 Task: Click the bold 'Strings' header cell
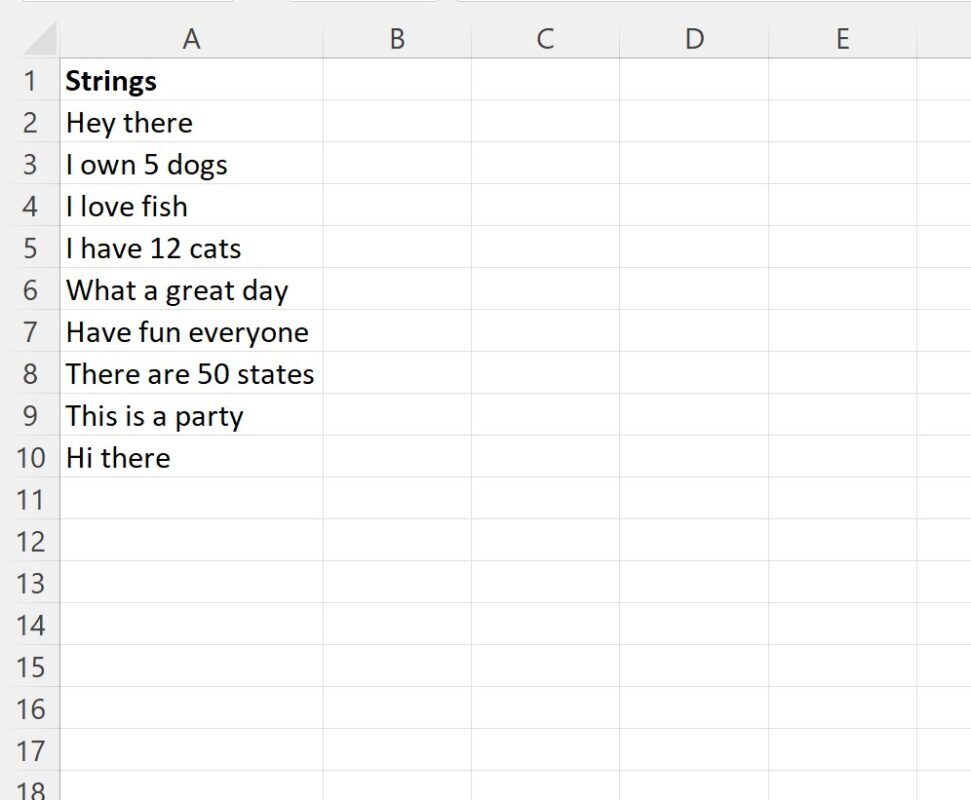click(191, 80)
